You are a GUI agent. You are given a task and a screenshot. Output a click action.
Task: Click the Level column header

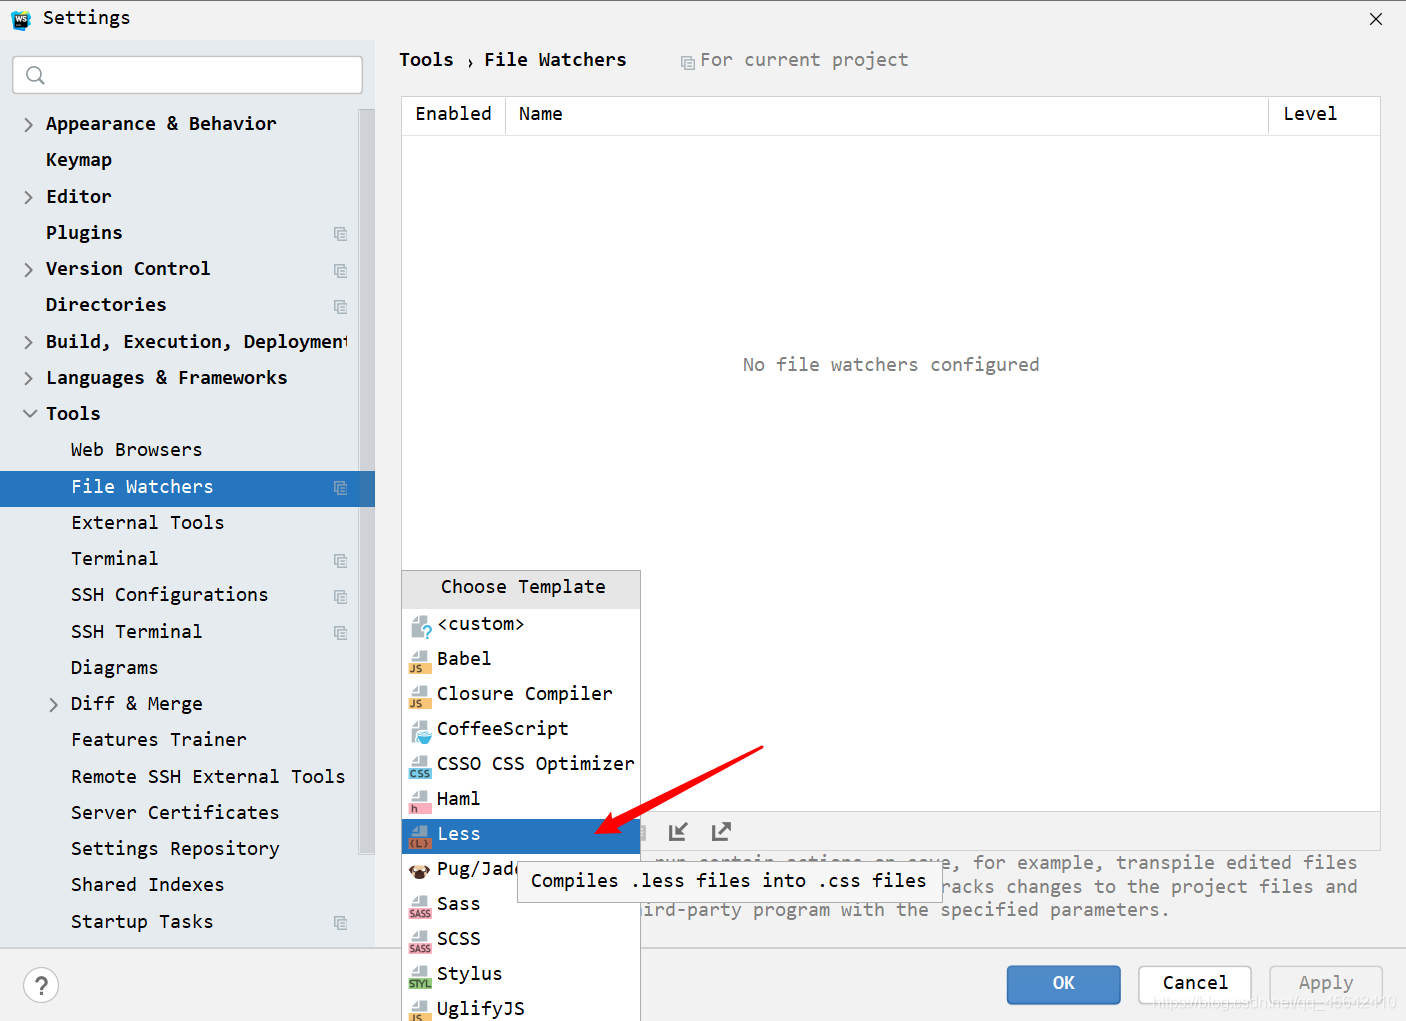[x=1324, y=115]
